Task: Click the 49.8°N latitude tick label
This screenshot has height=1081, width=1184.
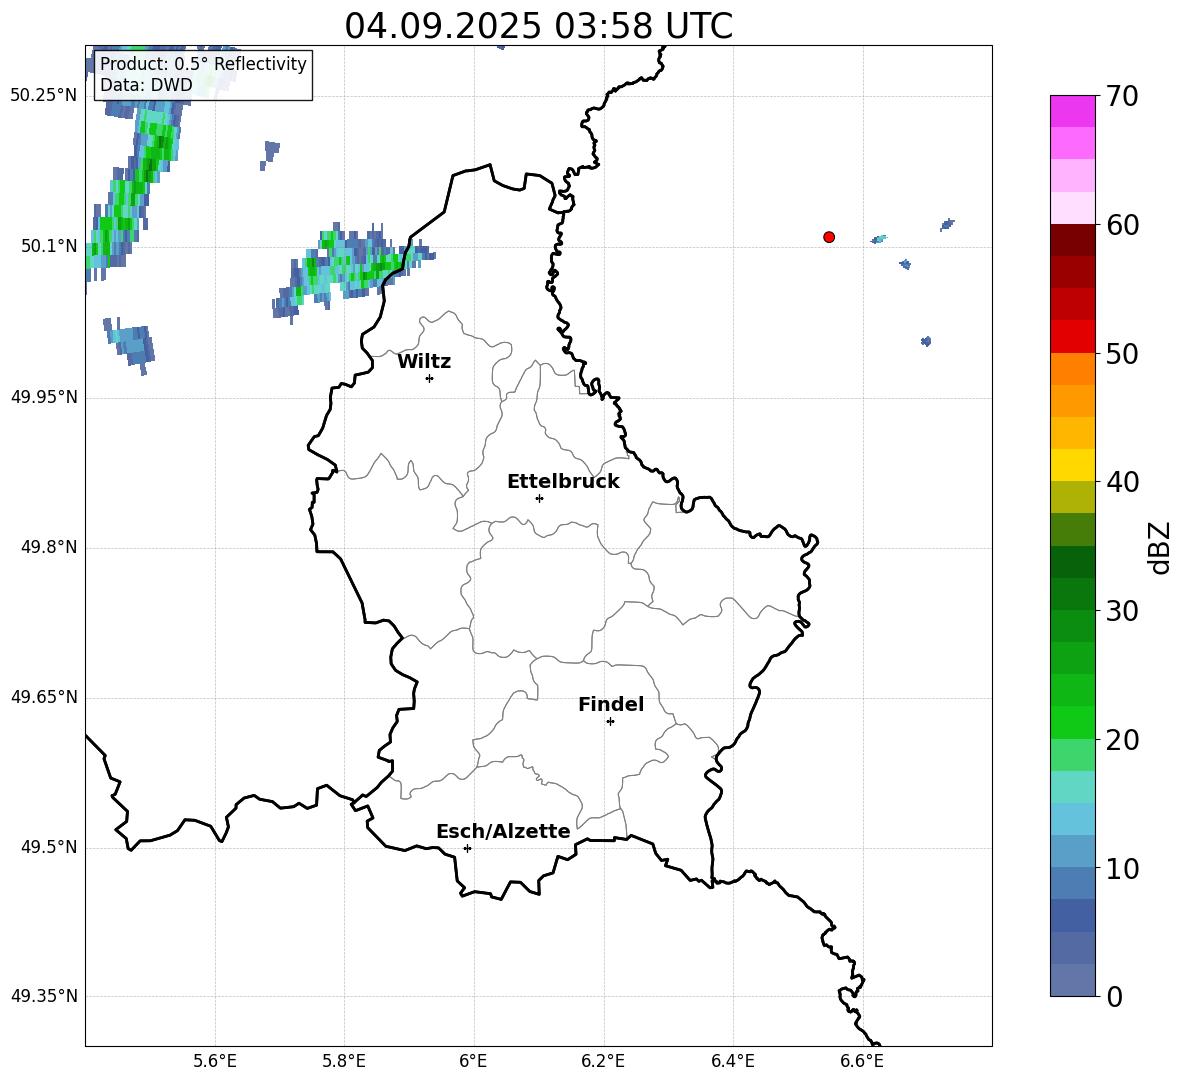Action: (x=49, y=547)
